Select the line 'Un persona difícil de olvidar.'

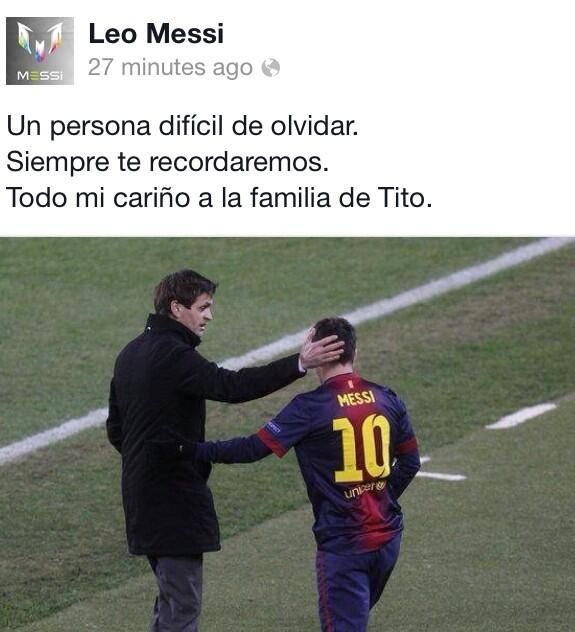(183, 127)
